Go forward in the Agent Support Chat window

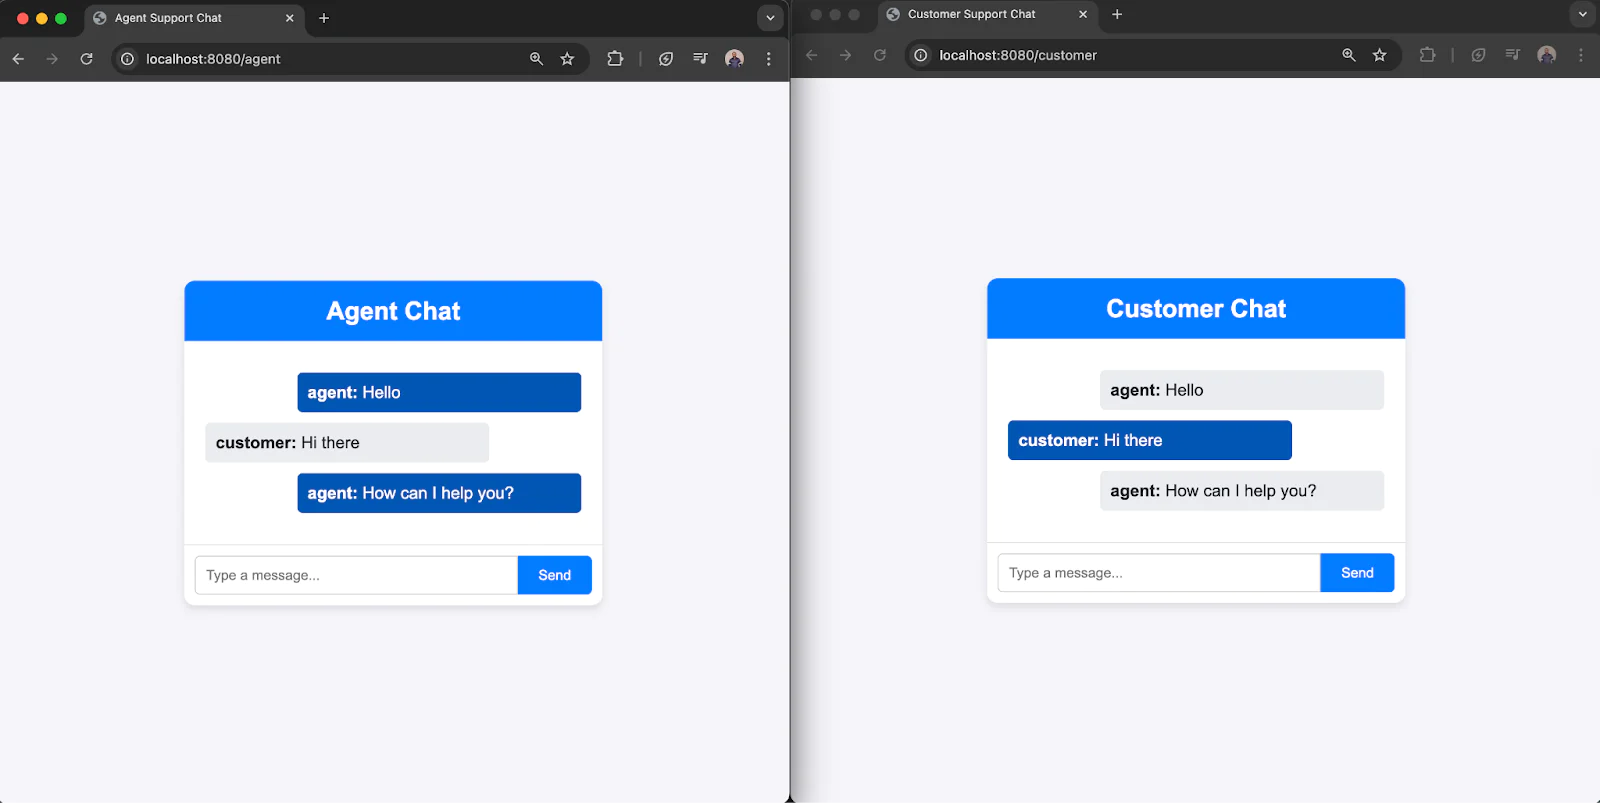click(52, 59)
